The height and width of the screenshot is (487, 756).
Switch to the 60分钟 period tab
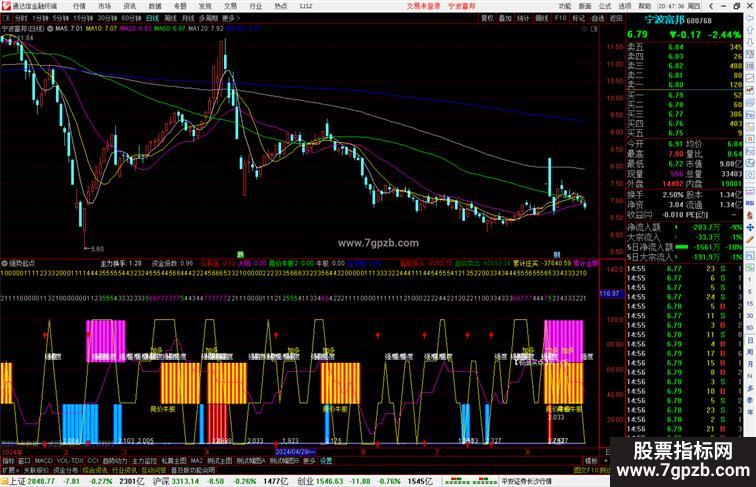tap(131, 18)
